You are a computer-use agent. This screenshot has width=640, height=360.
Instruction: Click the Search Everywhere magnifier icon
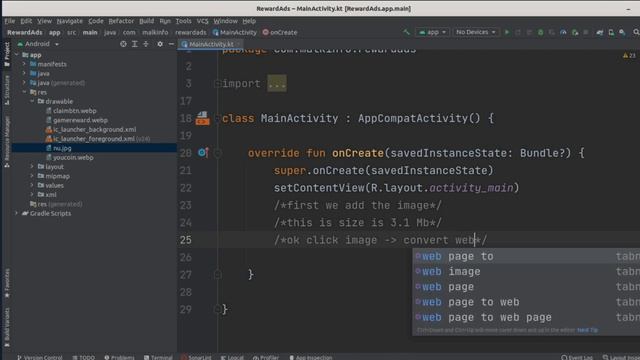click(x=636, y=32)
